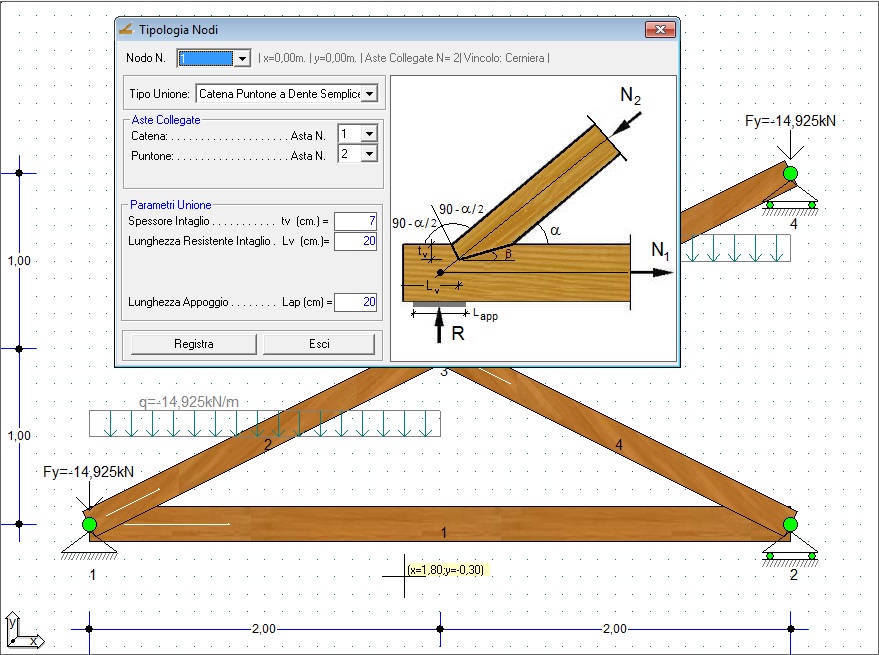Select the distributed load q=-14,925kN/m arrows

pos(265,423)
